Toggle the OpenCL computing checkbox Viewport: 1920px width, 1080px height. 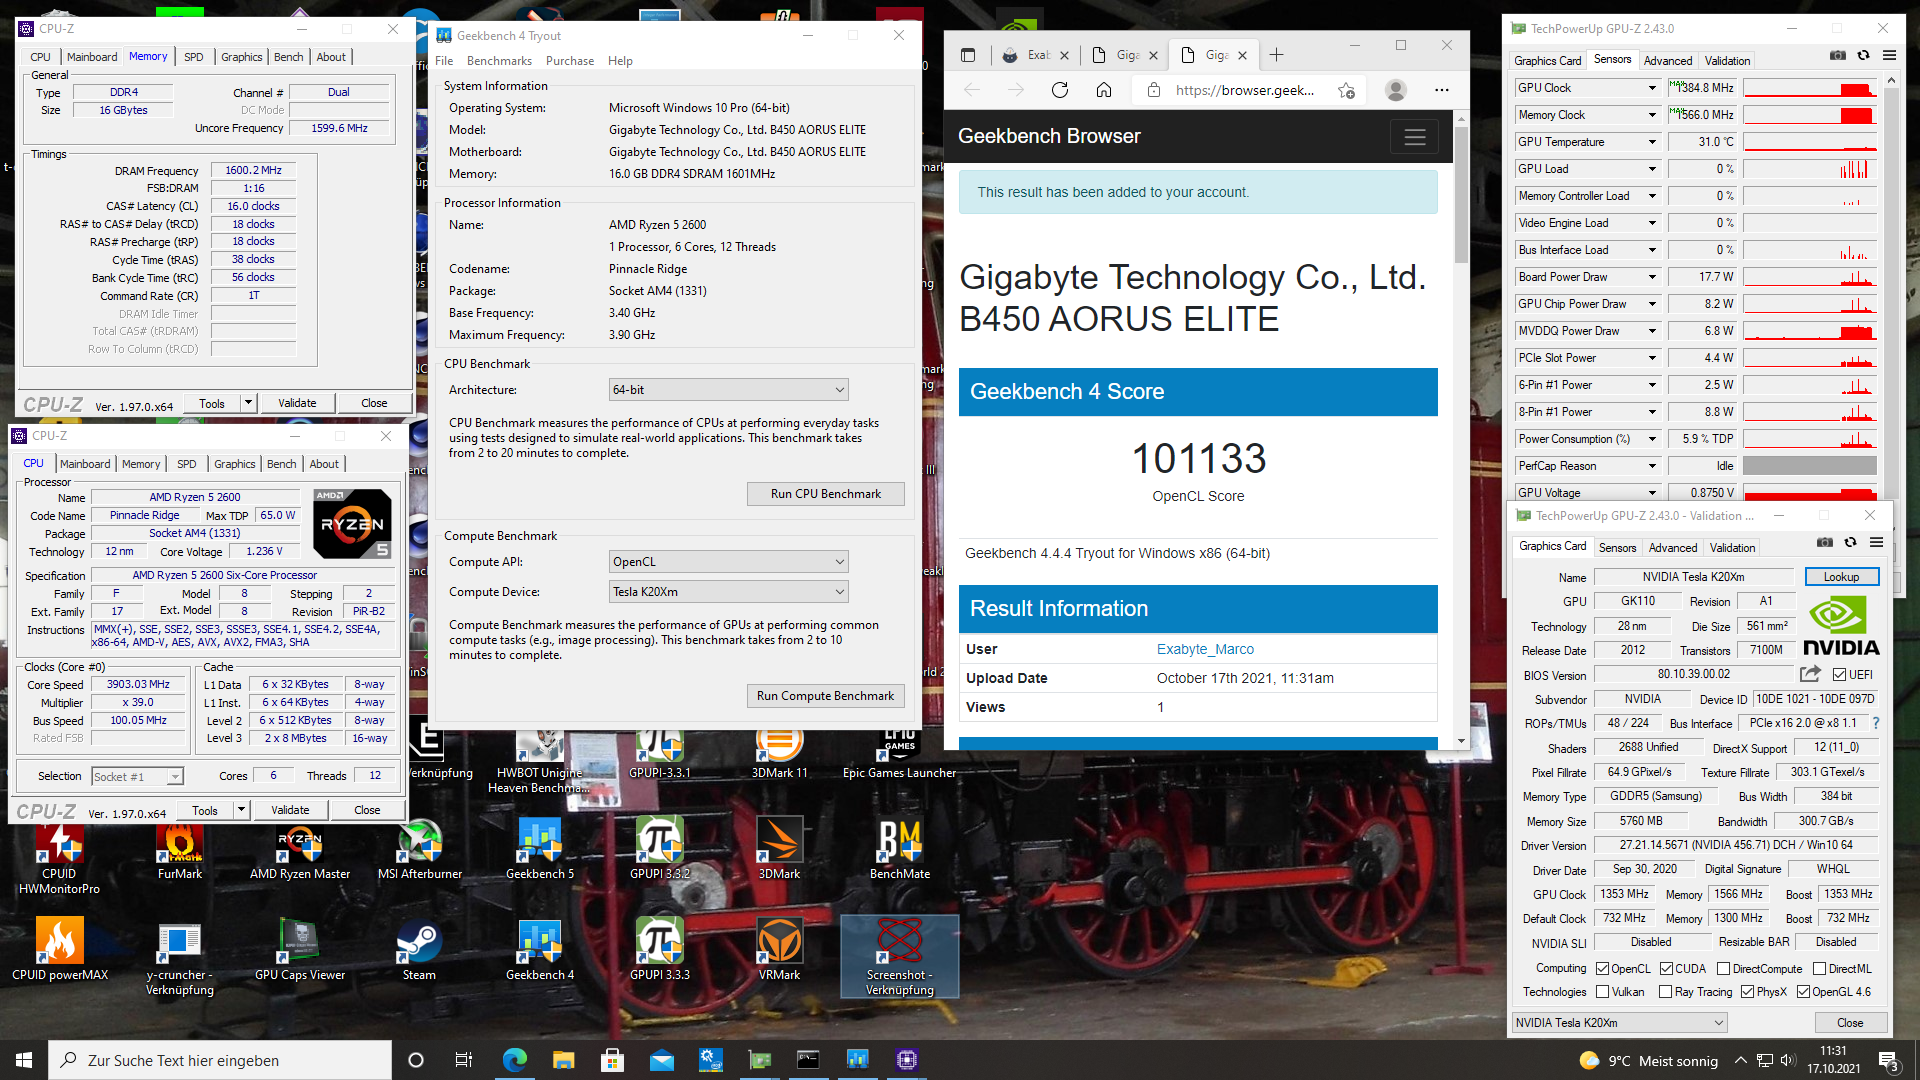click(1602, 969)
